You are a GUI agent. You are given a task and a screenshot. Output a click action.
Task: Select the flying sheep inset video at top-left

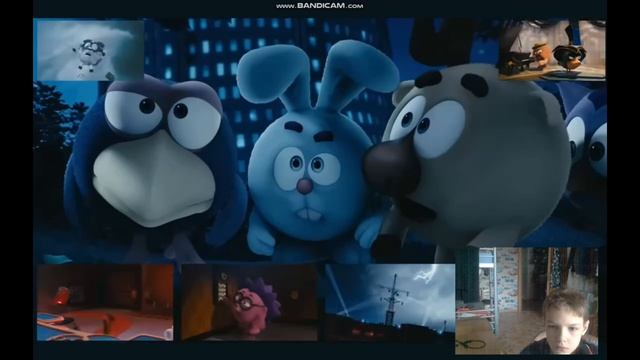coord(90,50)
